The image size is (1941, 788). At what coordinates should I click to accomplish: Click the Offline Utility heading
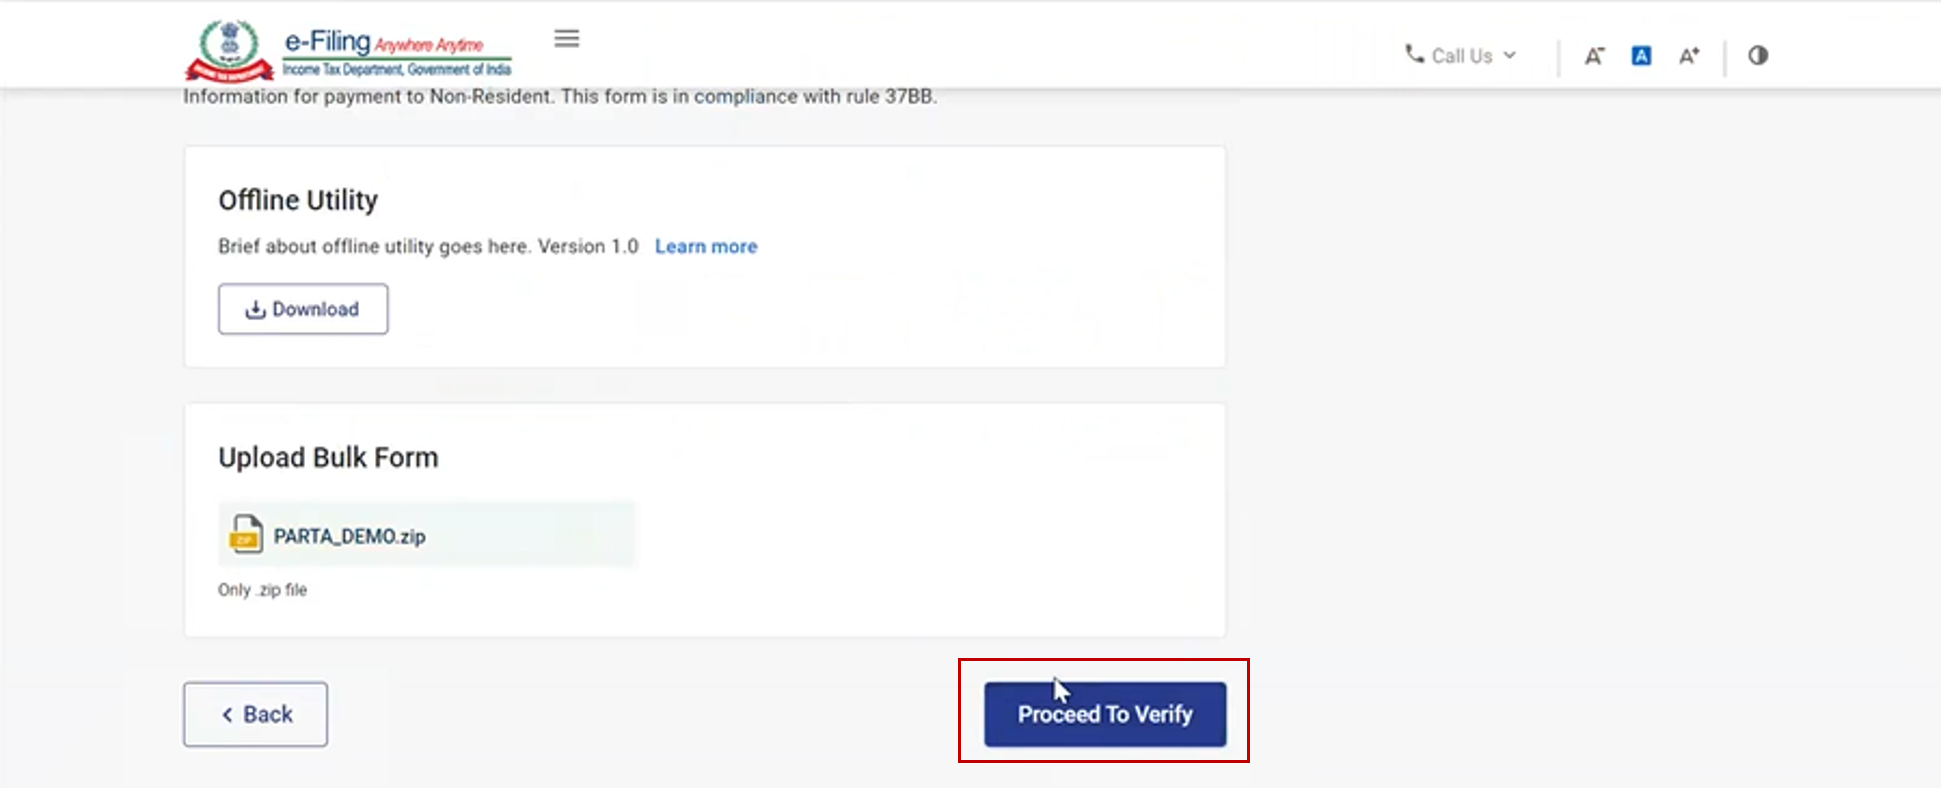[x=298, y=200]
